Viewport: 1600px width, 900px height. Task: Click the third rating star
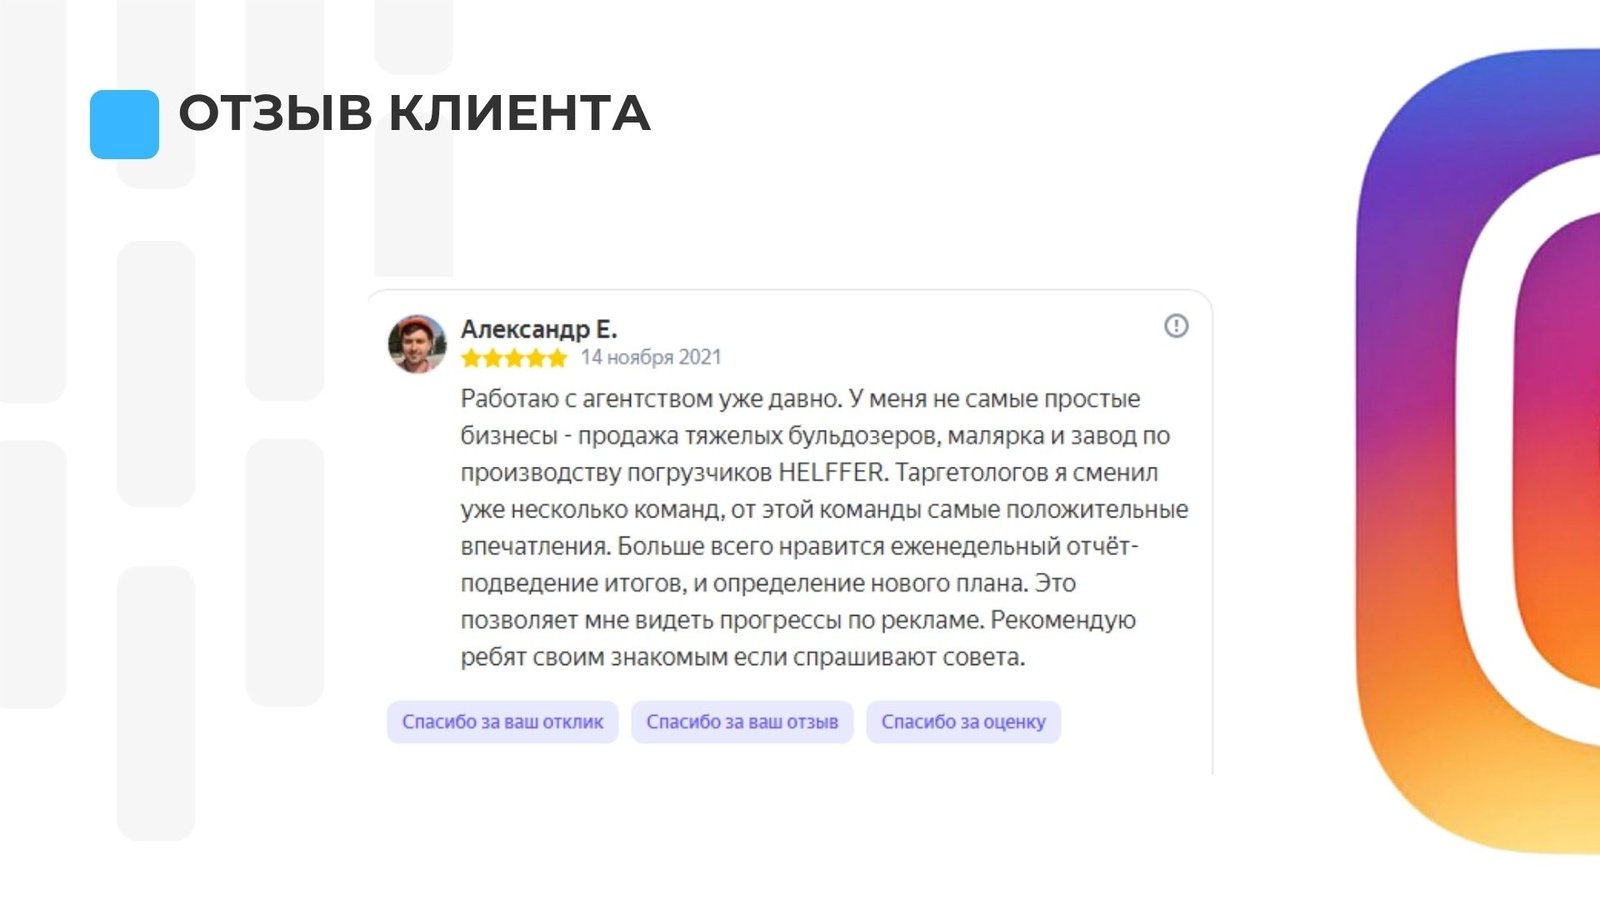click(514, 358)
